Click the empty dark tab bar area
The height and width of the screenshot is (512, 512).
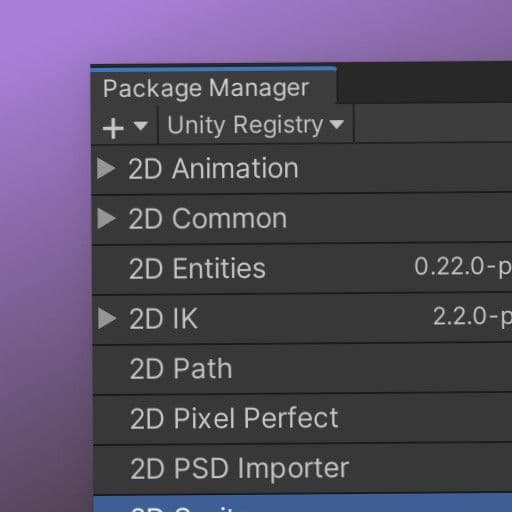(x=424, y=82)
